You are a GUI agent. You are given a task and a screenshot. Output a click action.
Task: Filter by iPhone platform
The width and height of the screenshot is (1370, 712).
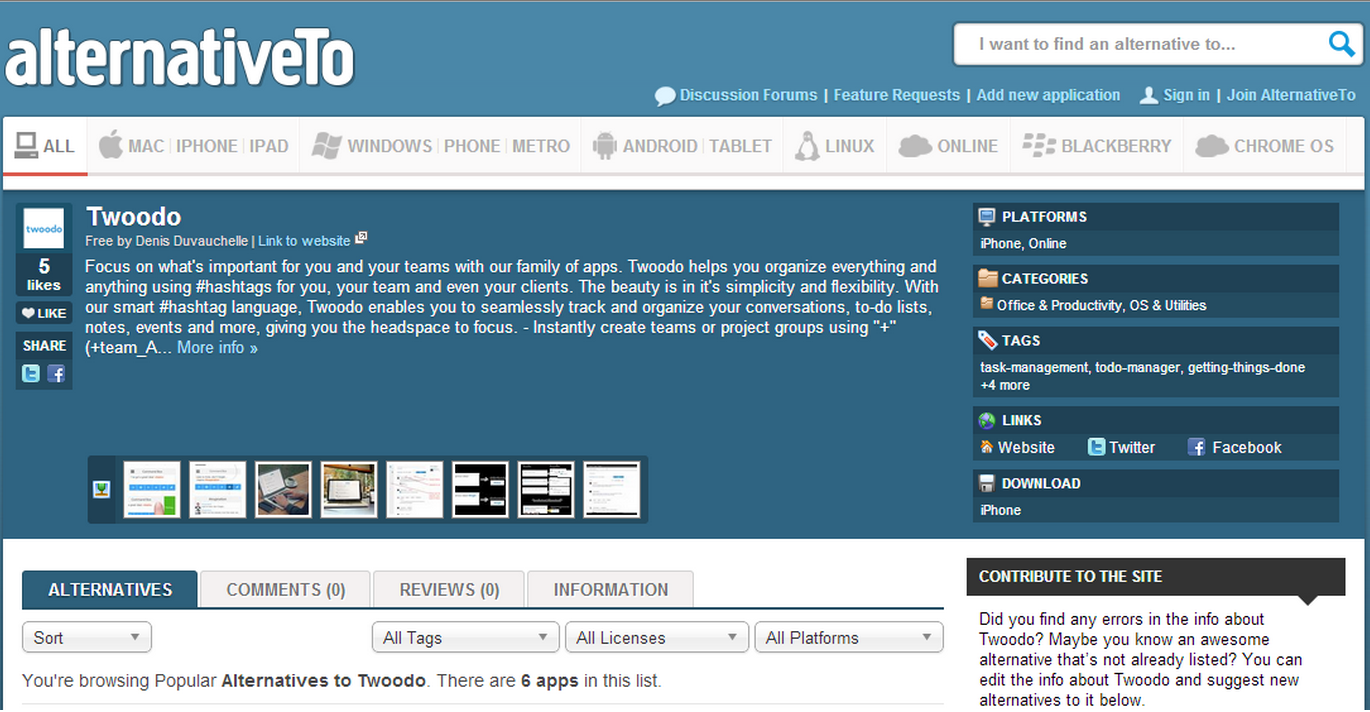click(x=207, y=146)
